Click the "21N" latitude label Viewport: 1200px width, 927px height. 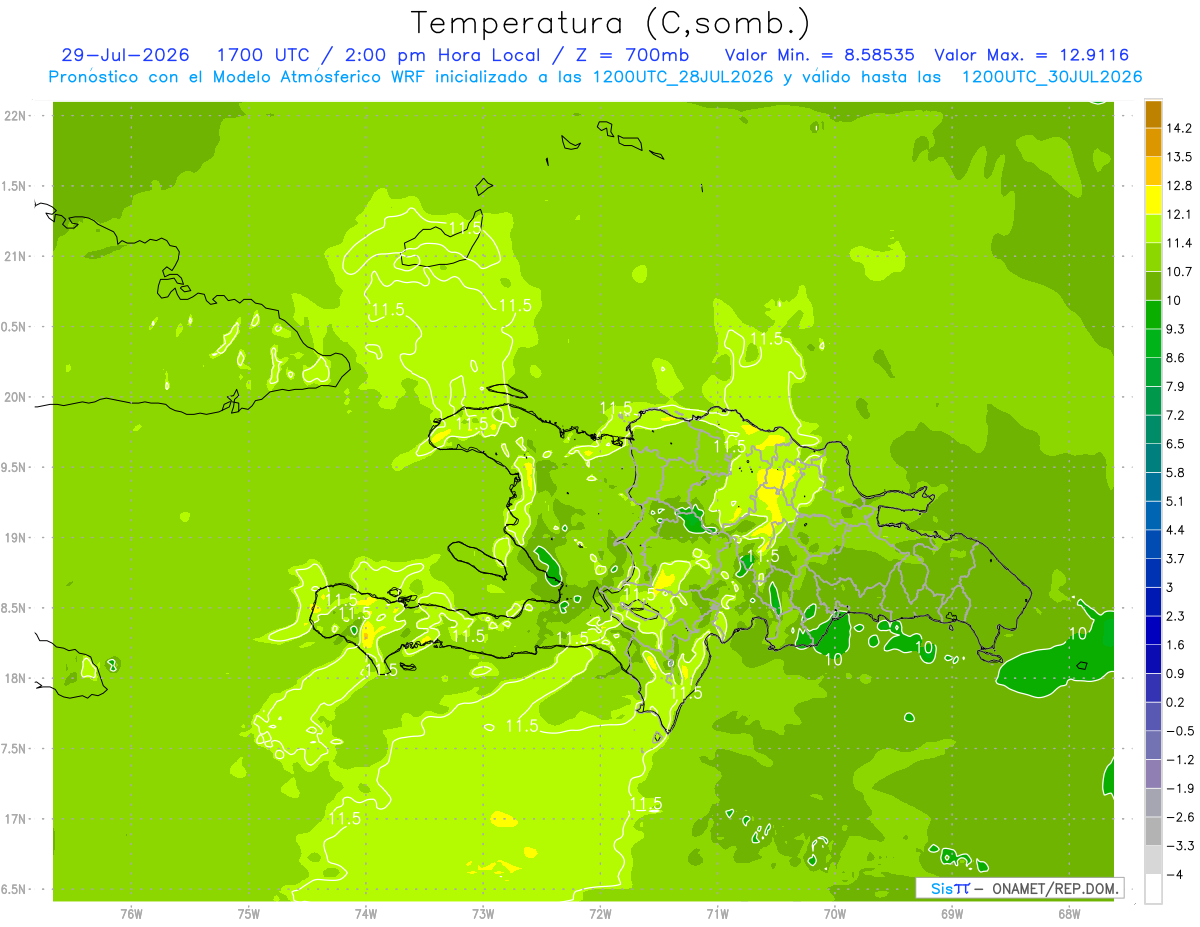[16, 257]
